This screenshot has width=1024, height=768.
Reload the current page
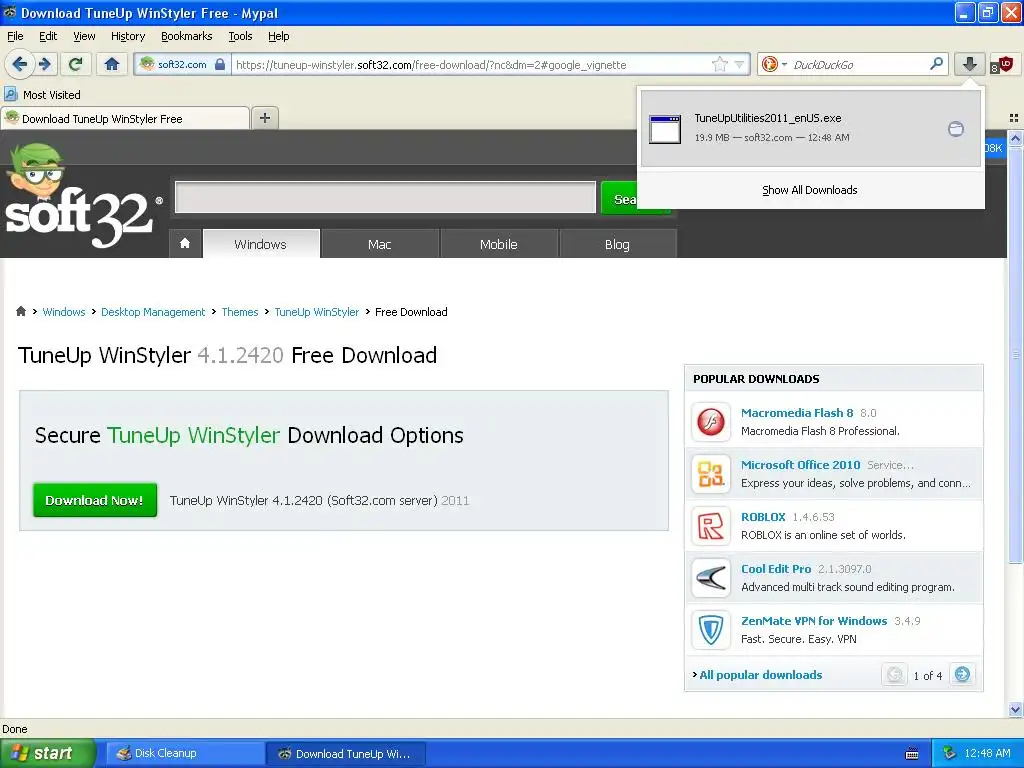tap(76, 64)
